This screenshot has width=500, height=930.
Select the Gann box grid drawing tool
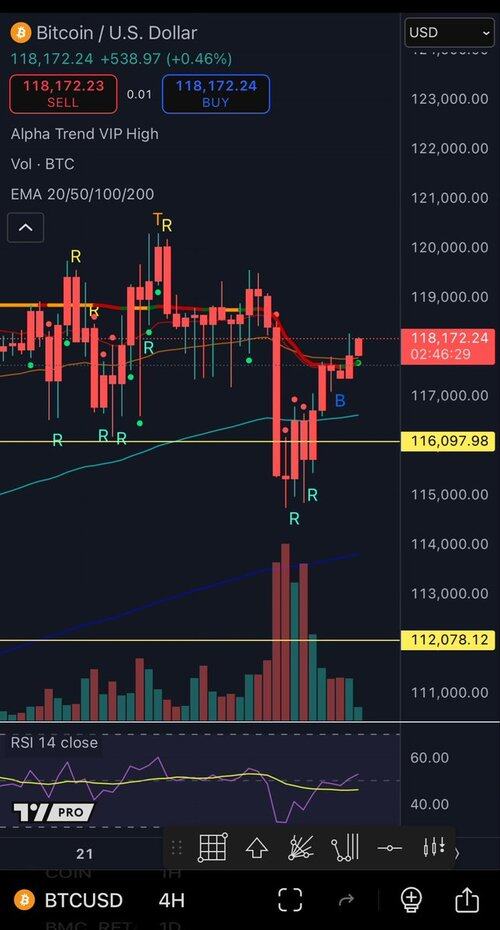pyautogui.click(x=212, y=848)
